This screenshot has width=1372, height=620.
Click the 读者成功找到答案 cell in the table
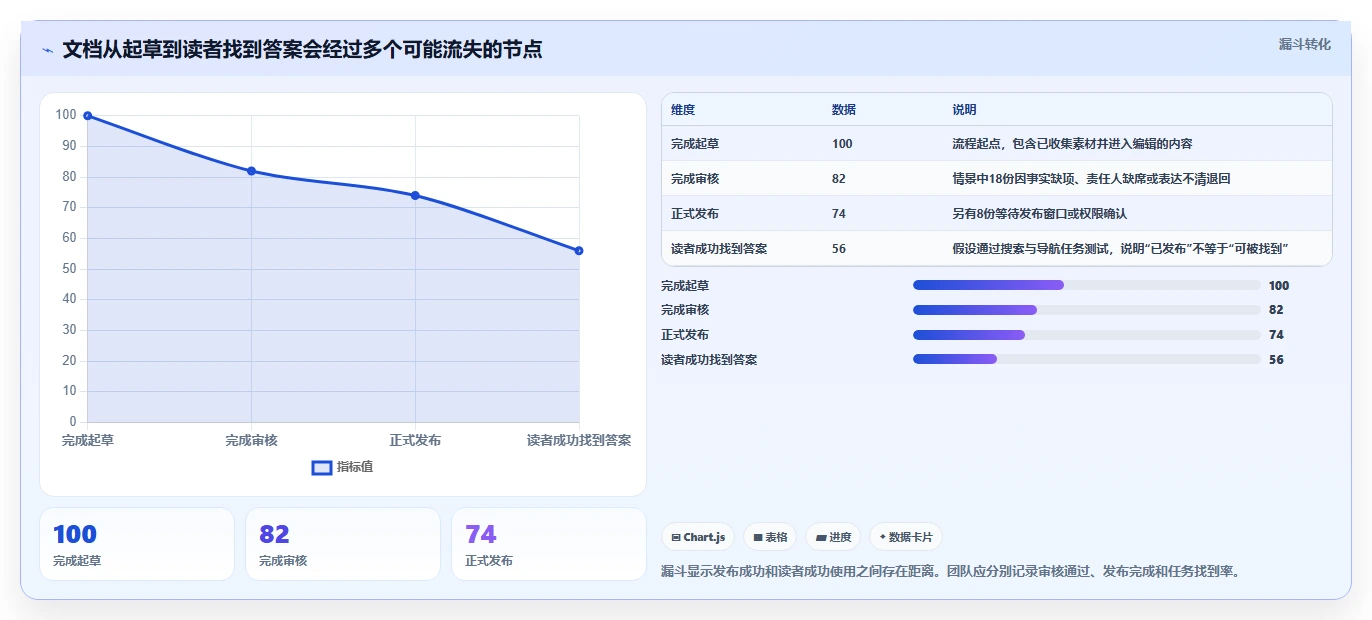tap(719, 249)
